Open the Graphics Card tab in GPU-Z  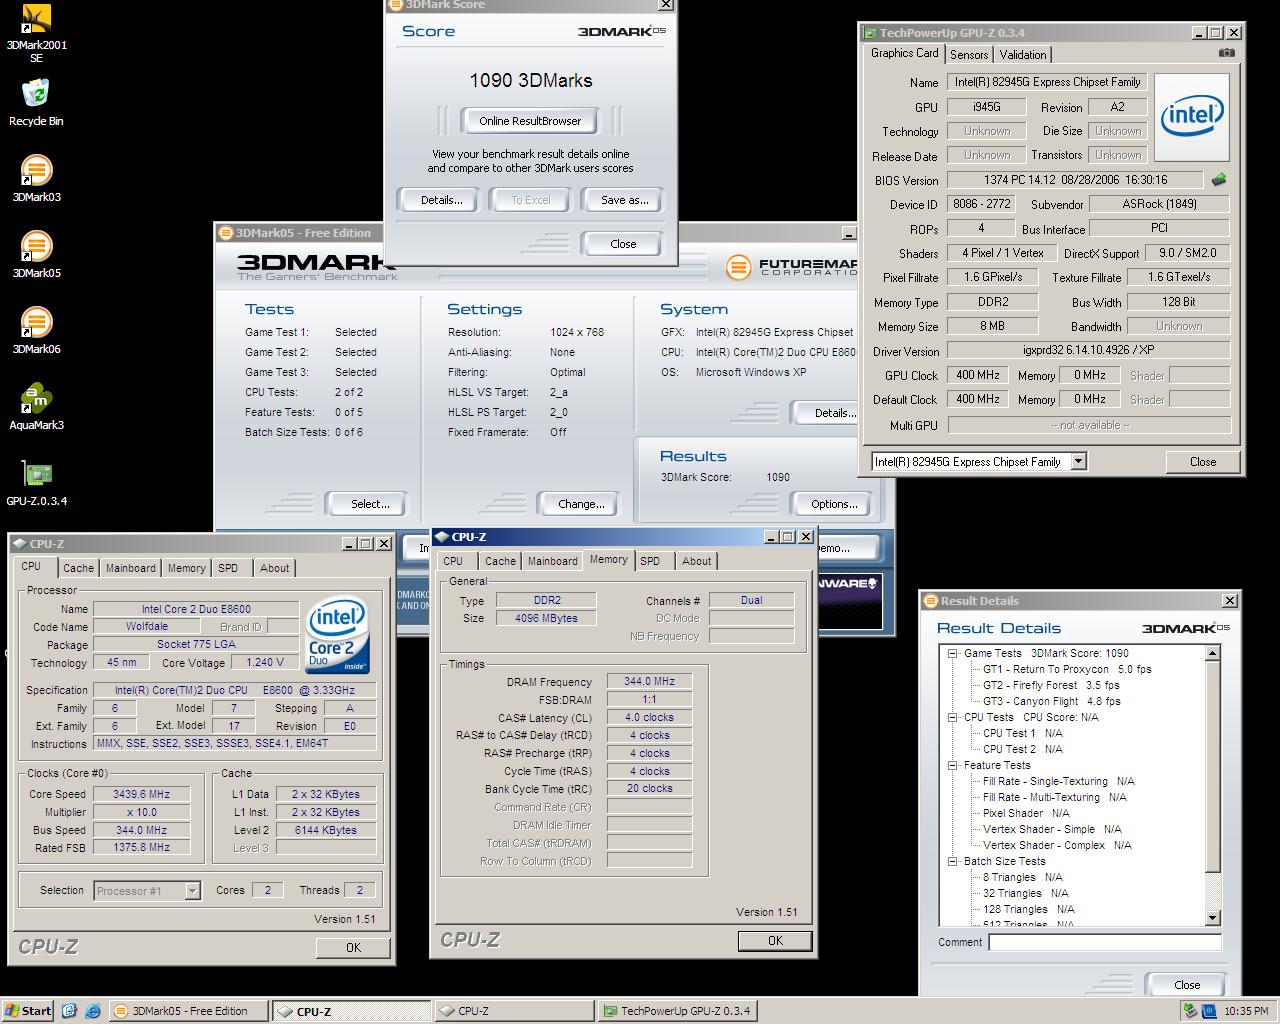click(x=905, y=53)
